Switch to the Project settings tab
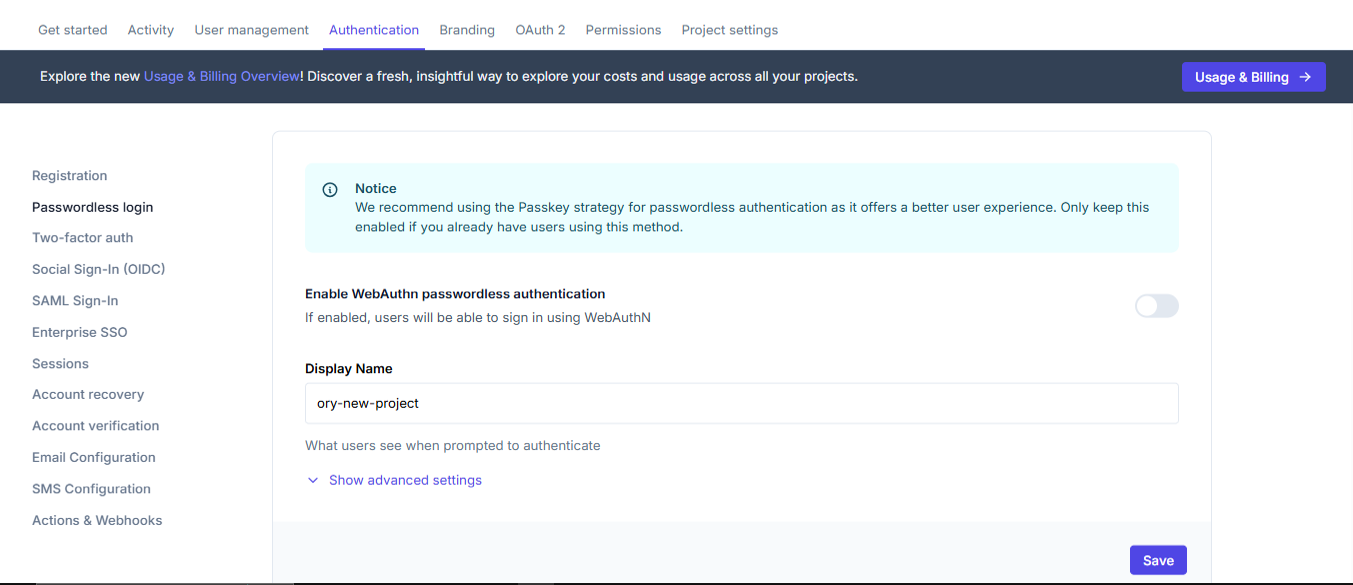The image size is (1353, 585). tap(729, 29)
